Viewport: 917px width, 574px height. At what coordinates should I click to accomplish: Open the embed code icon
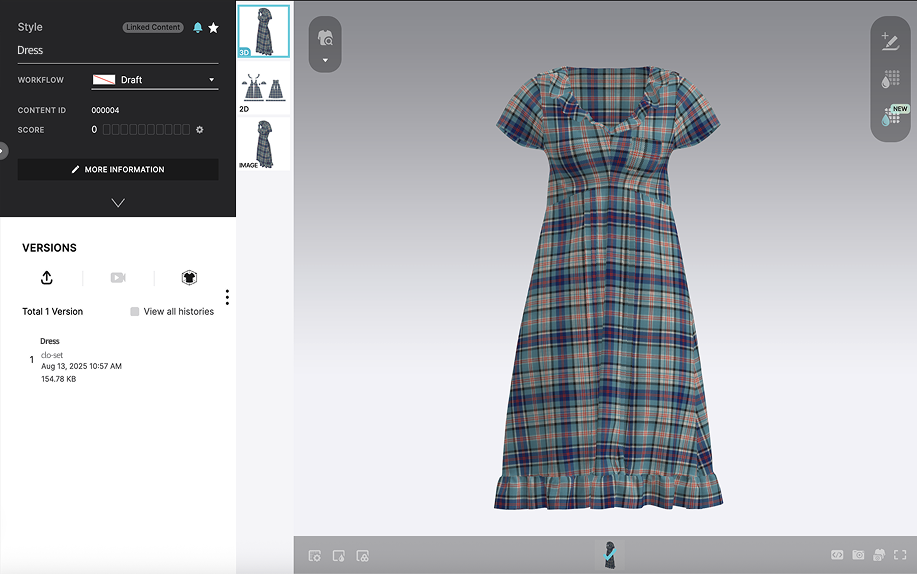coord(837,555)
